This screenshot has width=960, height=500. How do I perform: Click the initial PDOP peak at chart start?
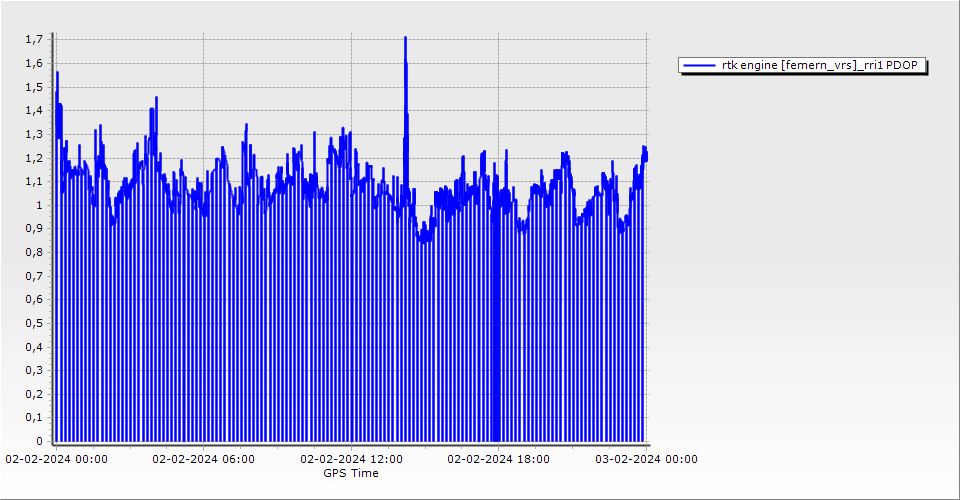click(x=57, y=74)
